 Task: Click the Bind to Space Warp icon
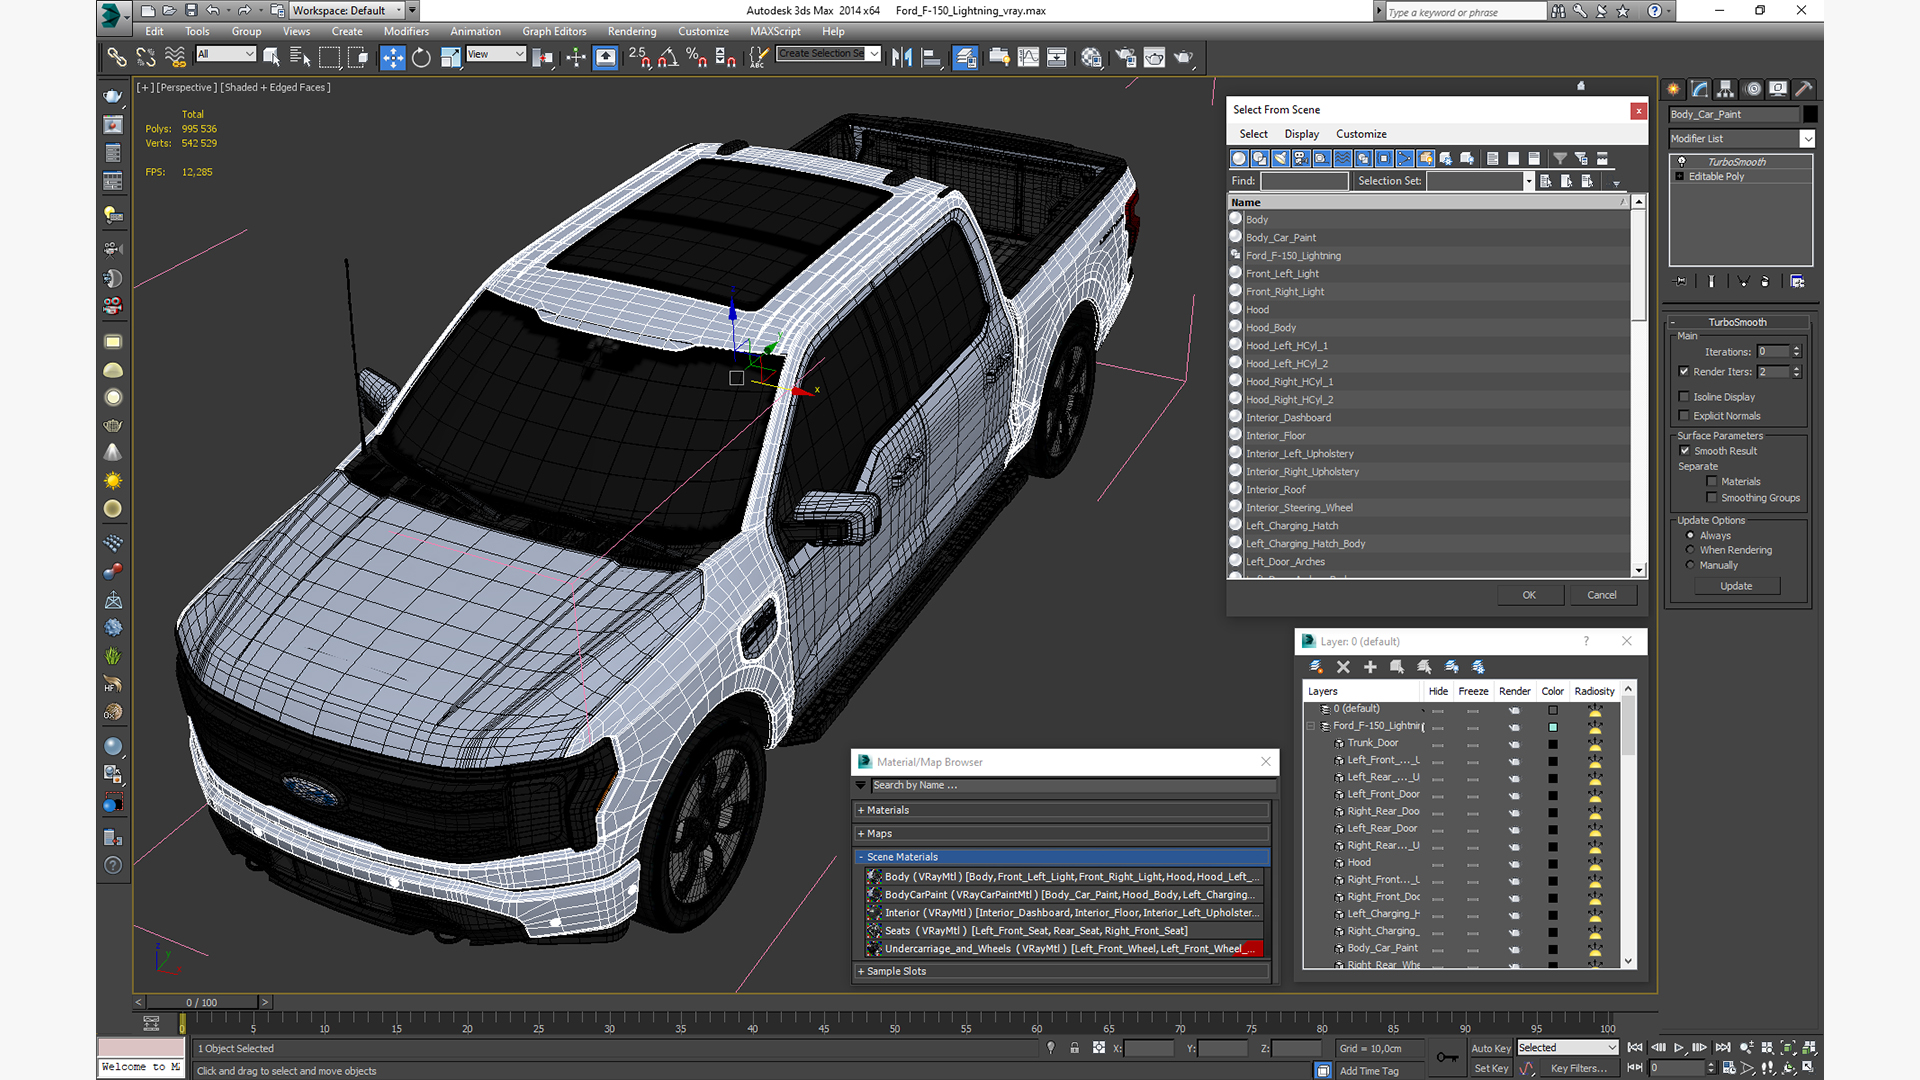tap(175, 57)
